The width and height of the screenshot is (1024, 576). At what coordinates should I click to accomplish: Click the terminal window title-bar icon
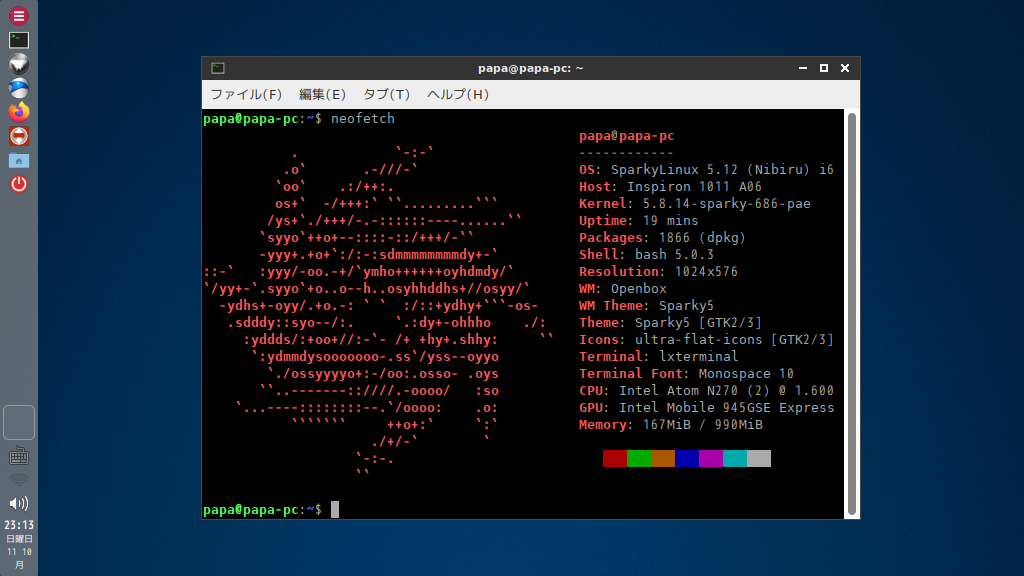(218, 68)
